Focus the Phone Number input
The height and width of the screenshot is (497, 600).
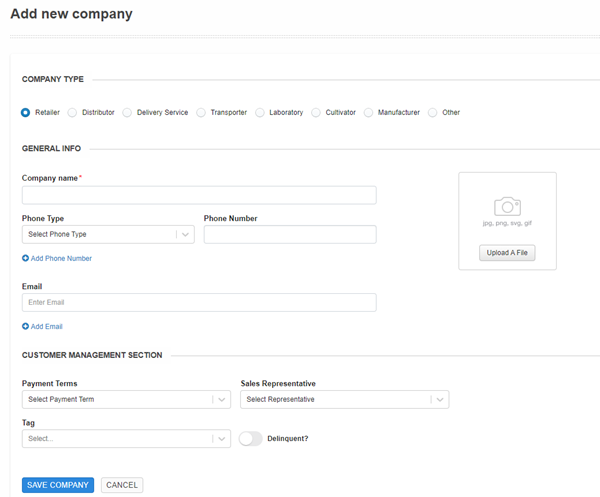[290, 234]
